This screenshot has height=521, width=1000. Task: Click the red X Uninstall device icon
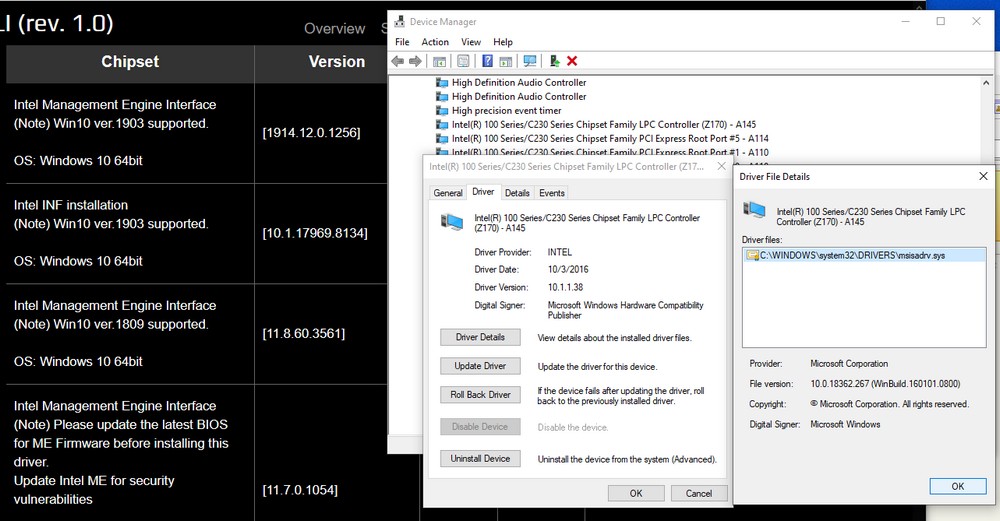coord(572,61)
